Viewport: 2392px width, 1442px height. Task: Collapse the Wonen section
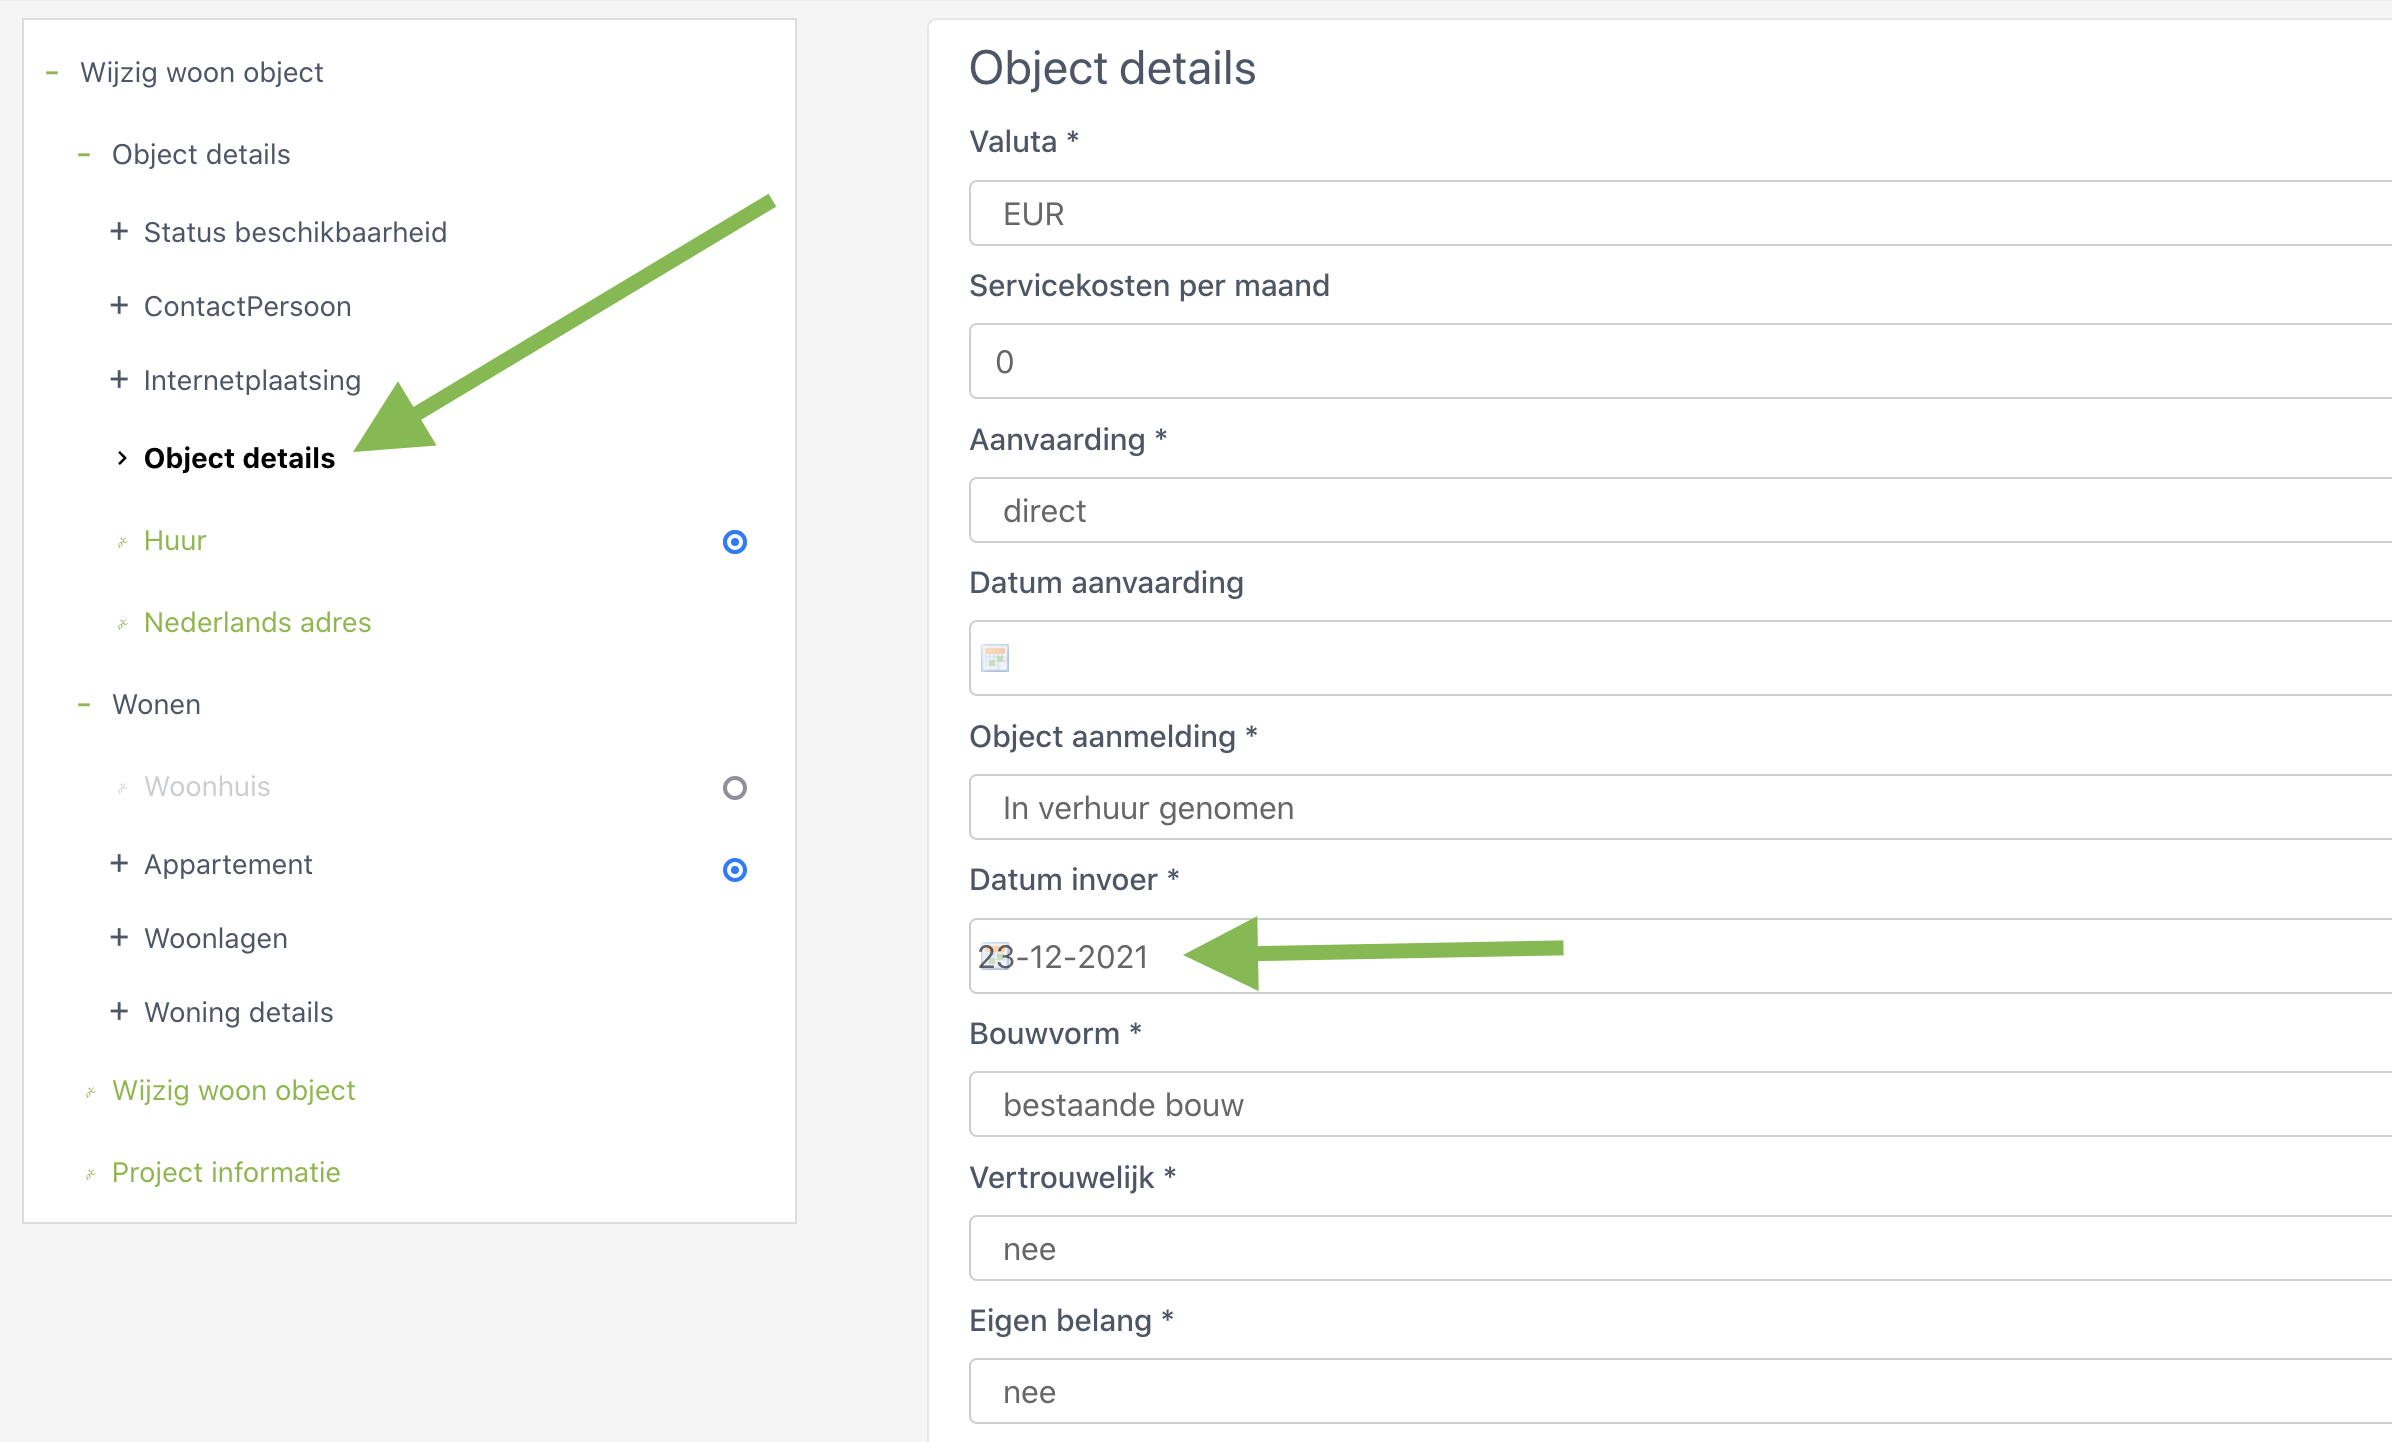[x=84, y=705]
